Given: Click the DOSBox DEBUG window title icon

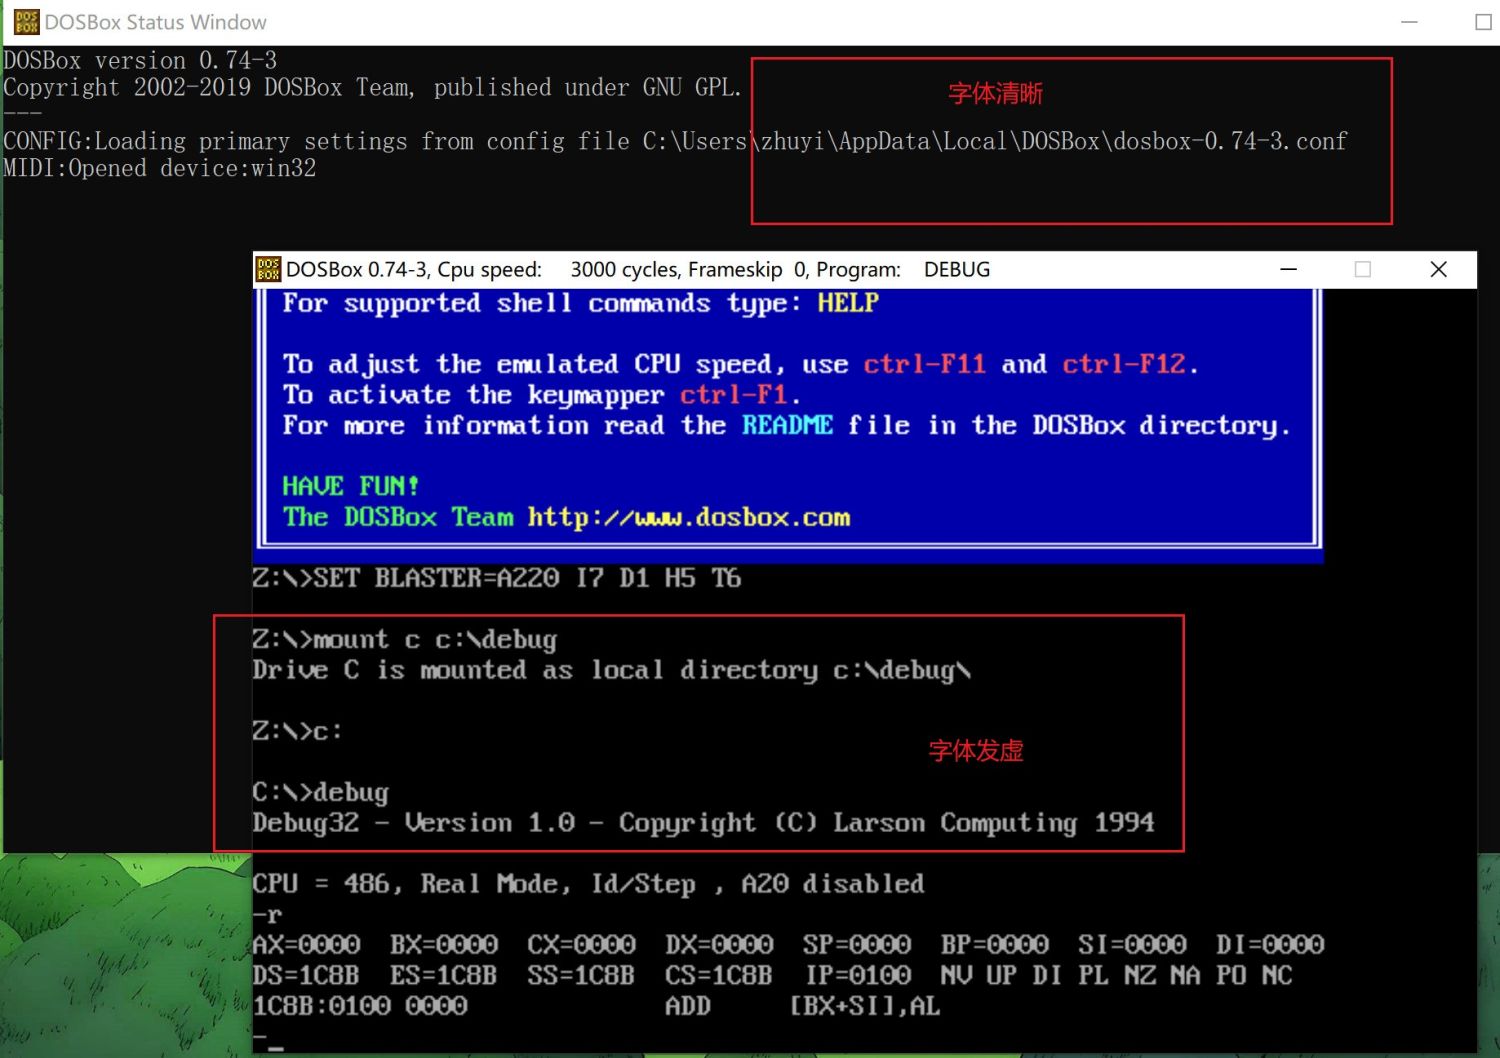Looking at the screenshot, I should point(268,269).
